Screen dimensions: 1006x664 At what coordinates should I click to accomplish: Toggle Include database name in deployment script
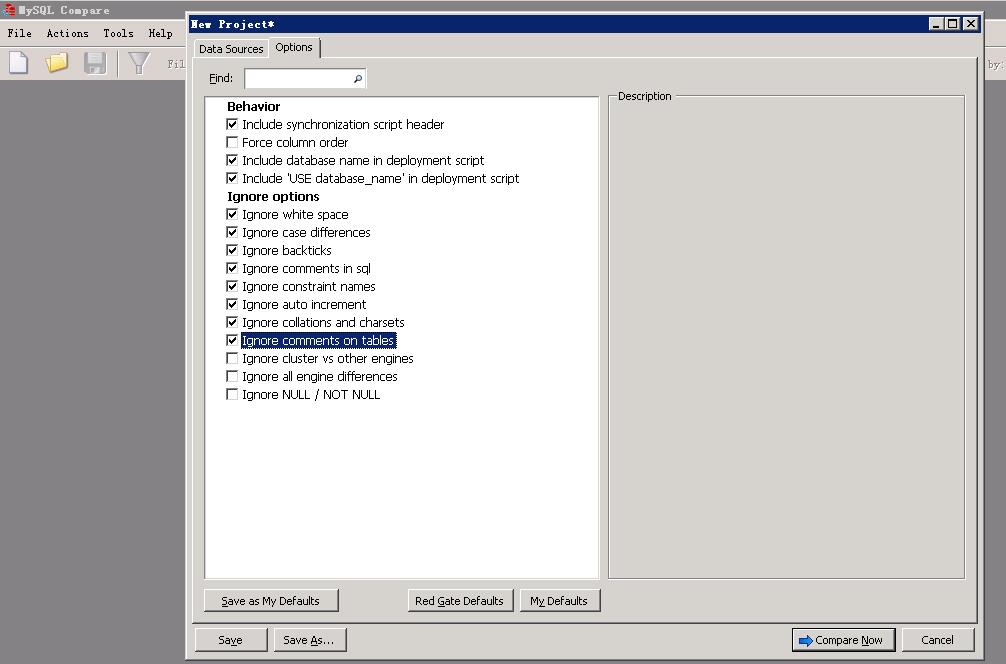tap(232, 160)
